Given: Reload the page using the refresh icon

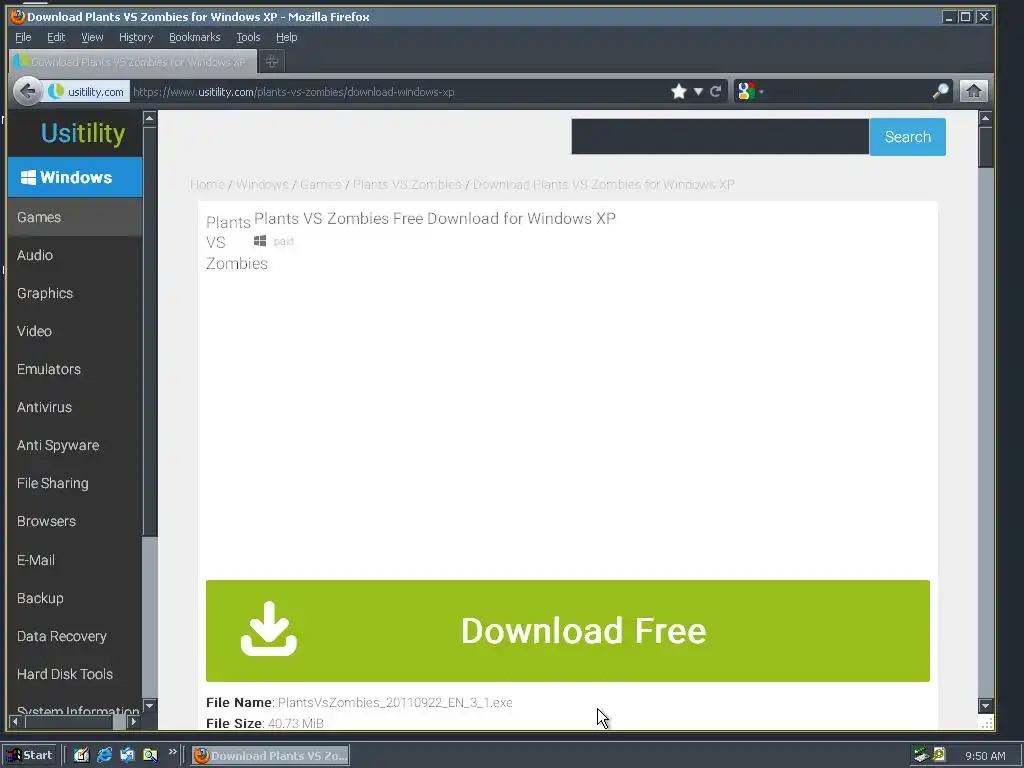Looking at the screenshot, I should point(716,91).
